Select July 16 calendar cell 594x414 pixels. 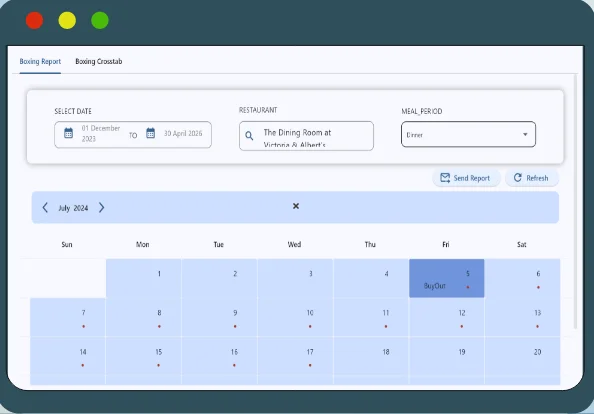click(x=219, y=356)
